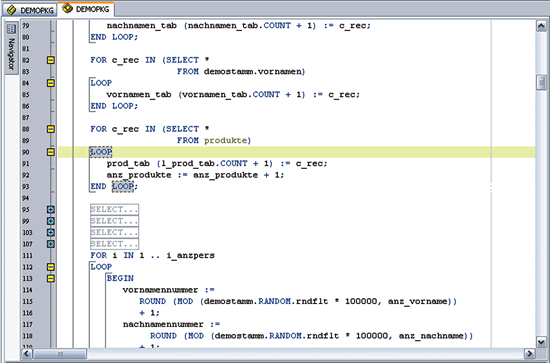Click the collapsed SELECT... box on line 107

coord(114,244)
